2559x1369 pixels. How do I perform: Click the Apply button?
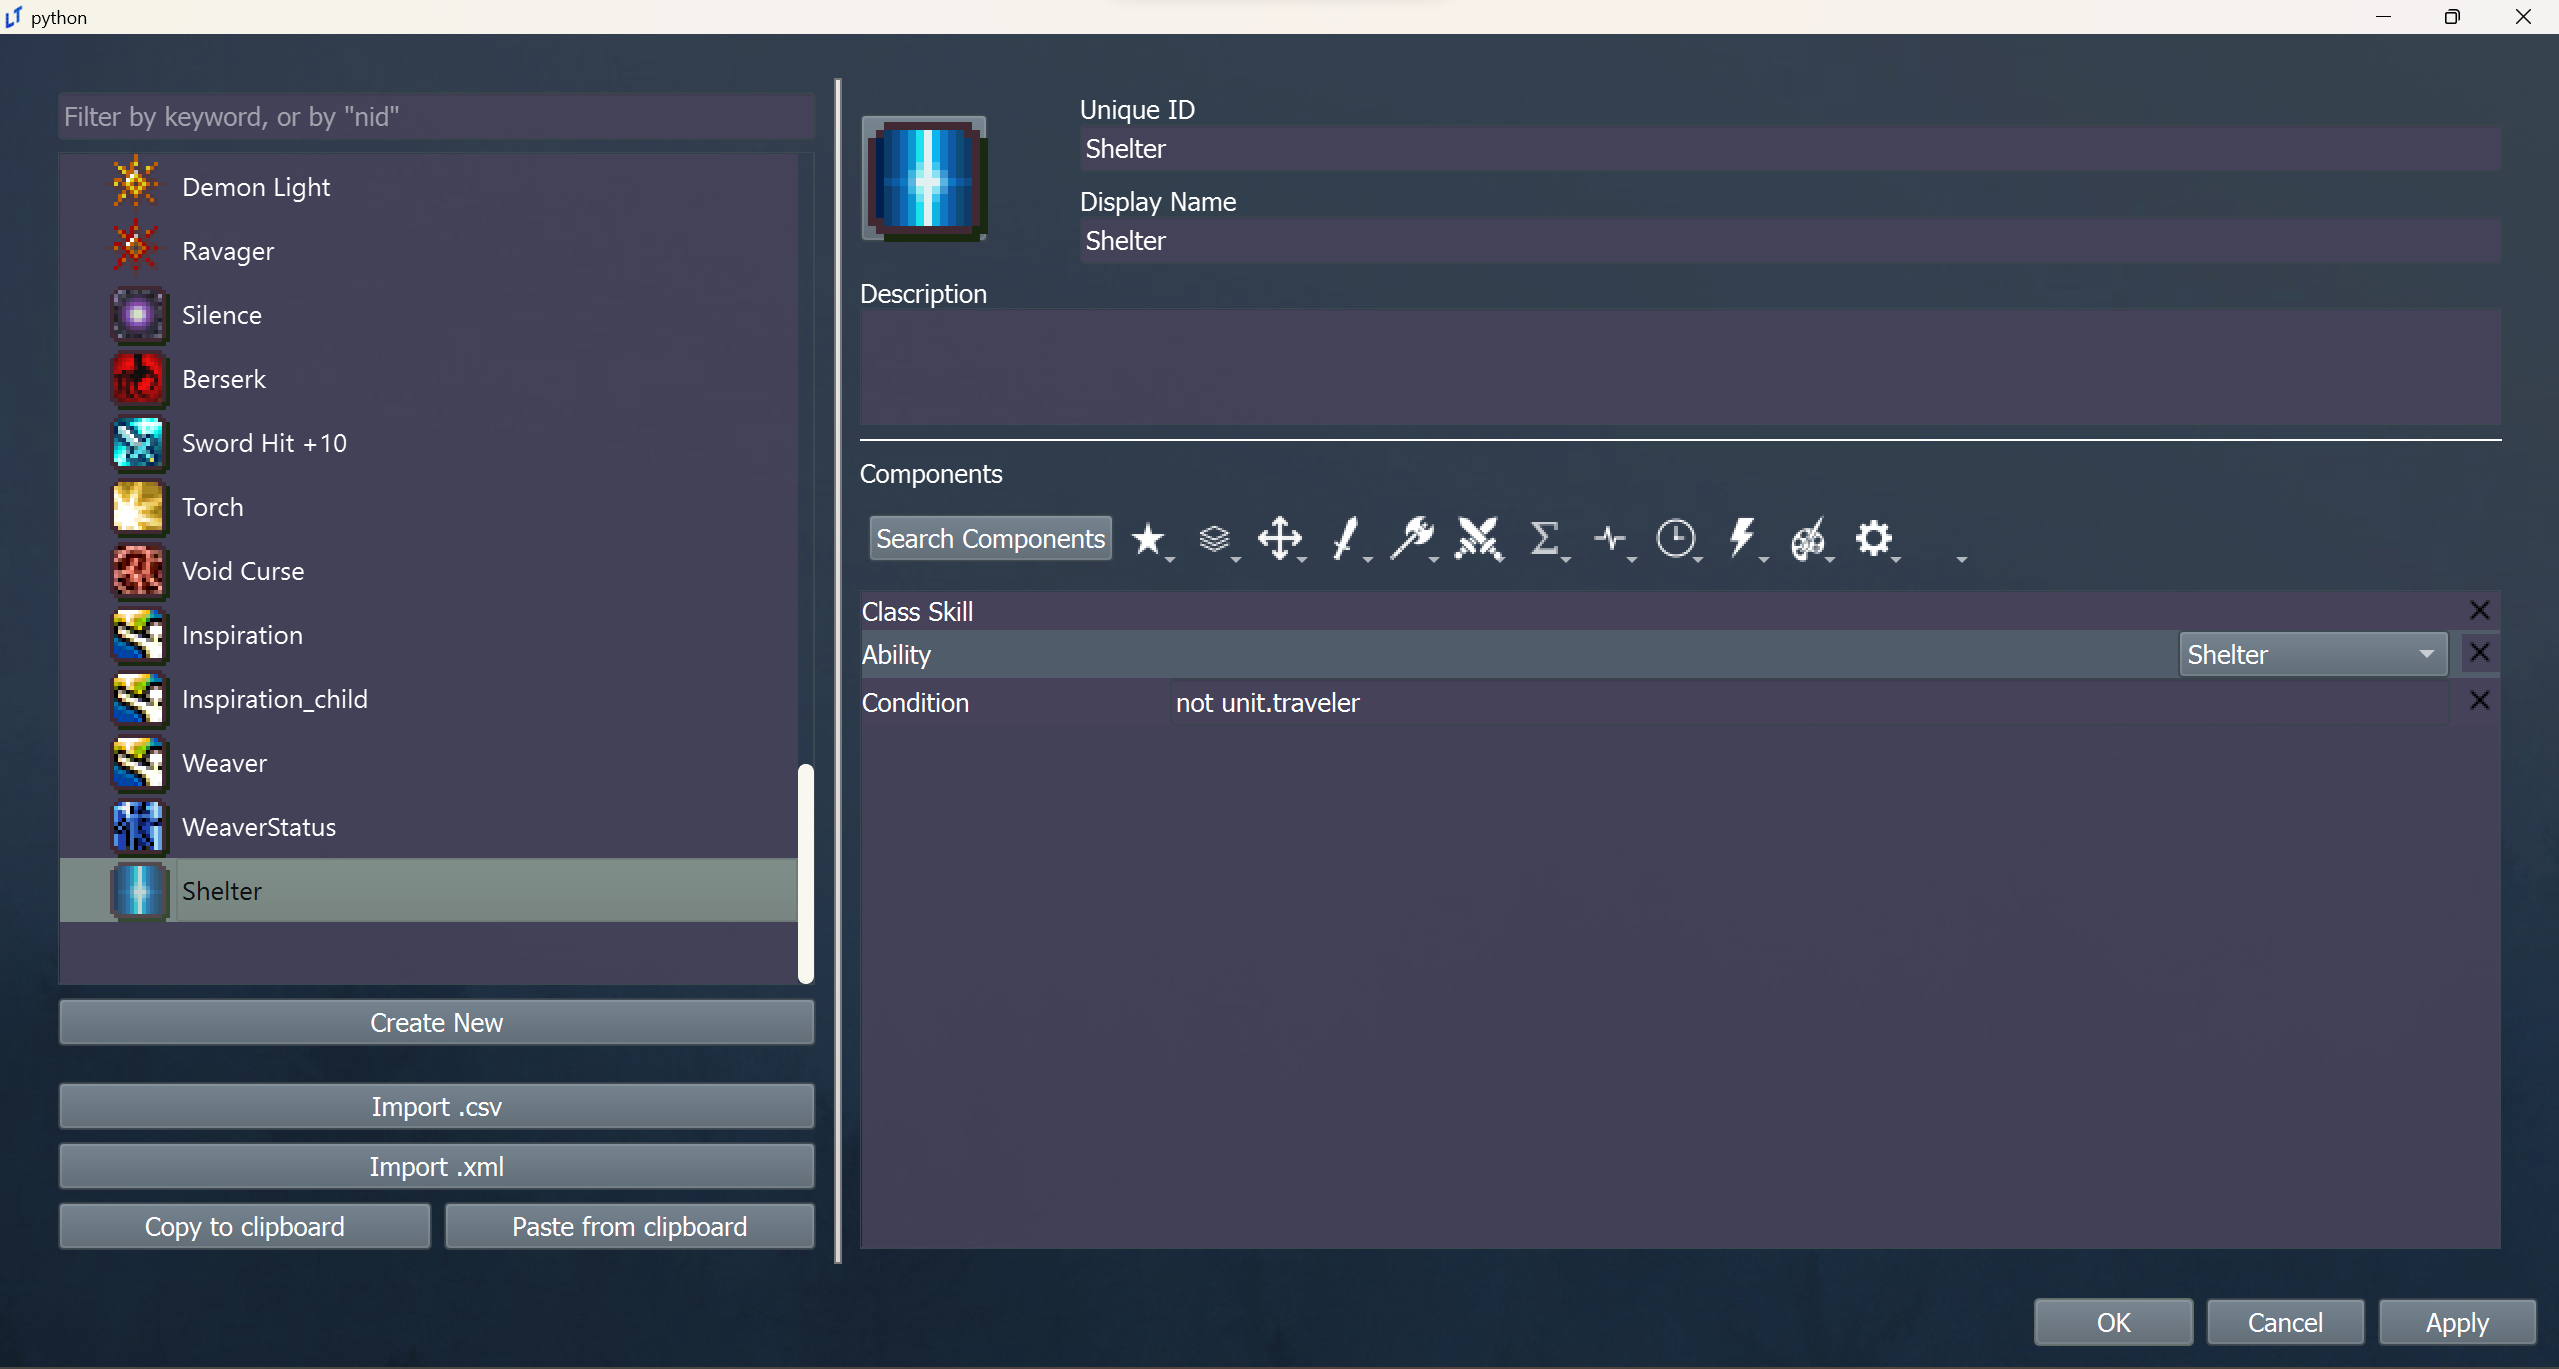click(2457, 1322)
